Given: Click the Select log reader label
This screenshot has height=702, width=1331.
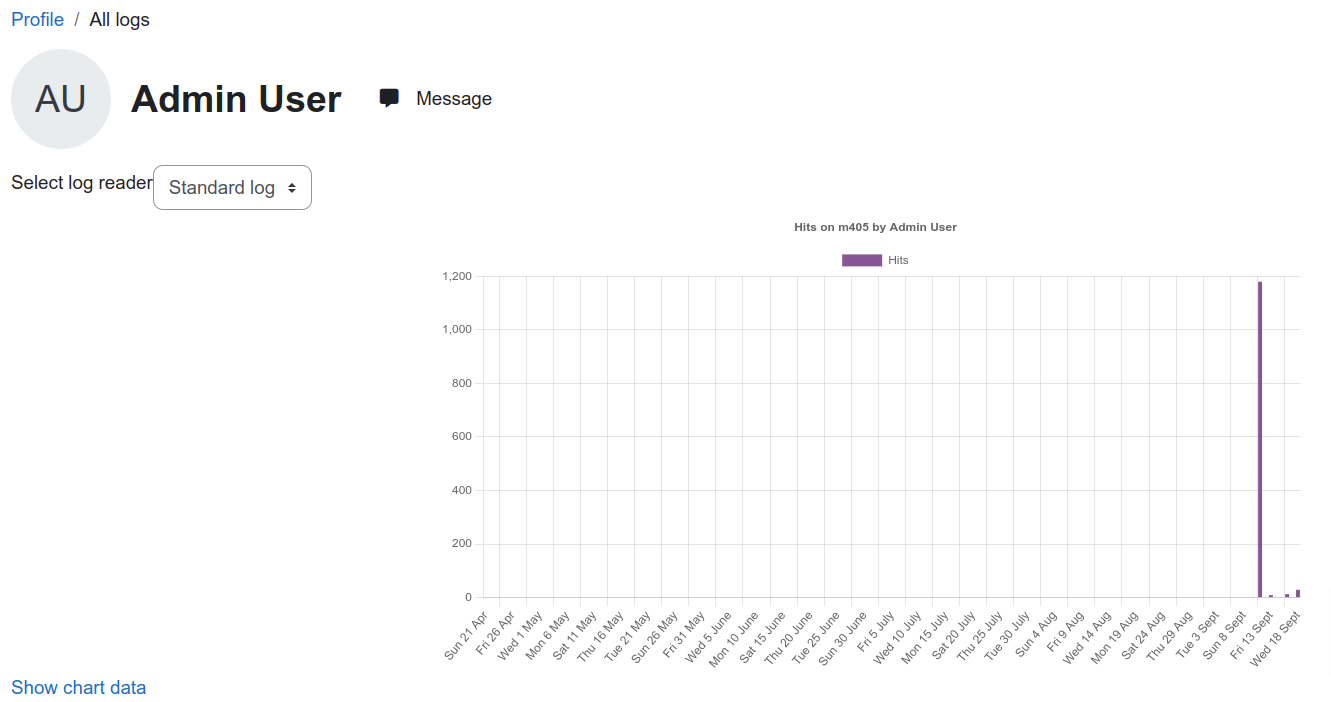Looking at the screenshot, I should click(82, 183).
